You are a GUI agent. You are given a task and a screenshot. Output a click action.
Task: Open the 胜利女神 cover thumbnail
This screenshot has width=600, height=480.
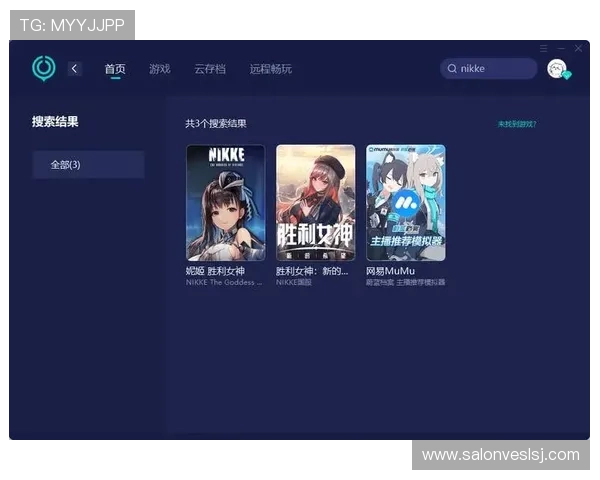(316, 202)
